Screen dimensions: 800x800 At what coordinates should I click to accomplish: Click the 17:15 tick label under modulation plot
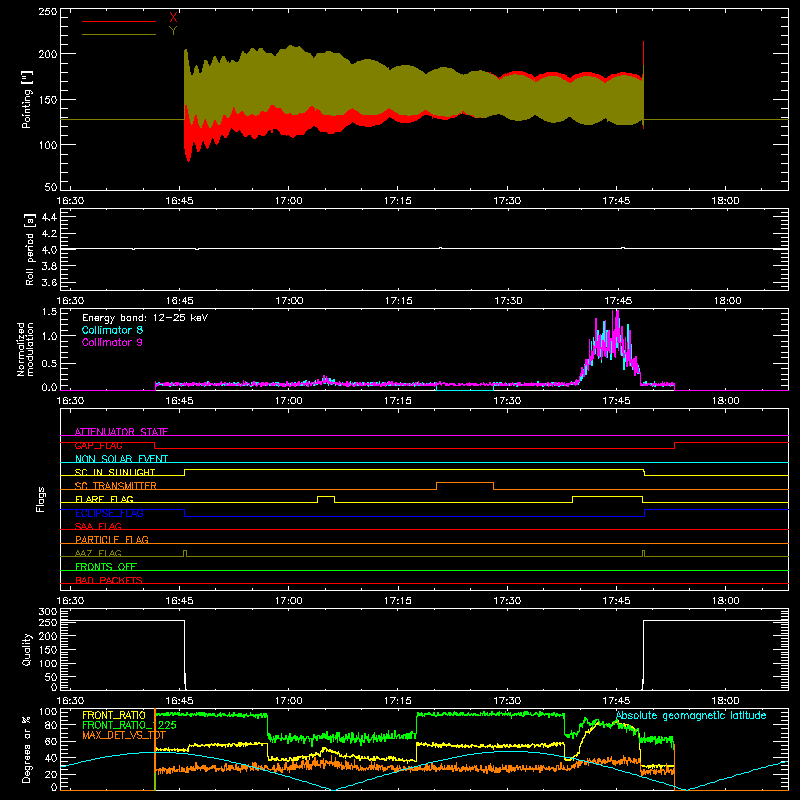398,401
